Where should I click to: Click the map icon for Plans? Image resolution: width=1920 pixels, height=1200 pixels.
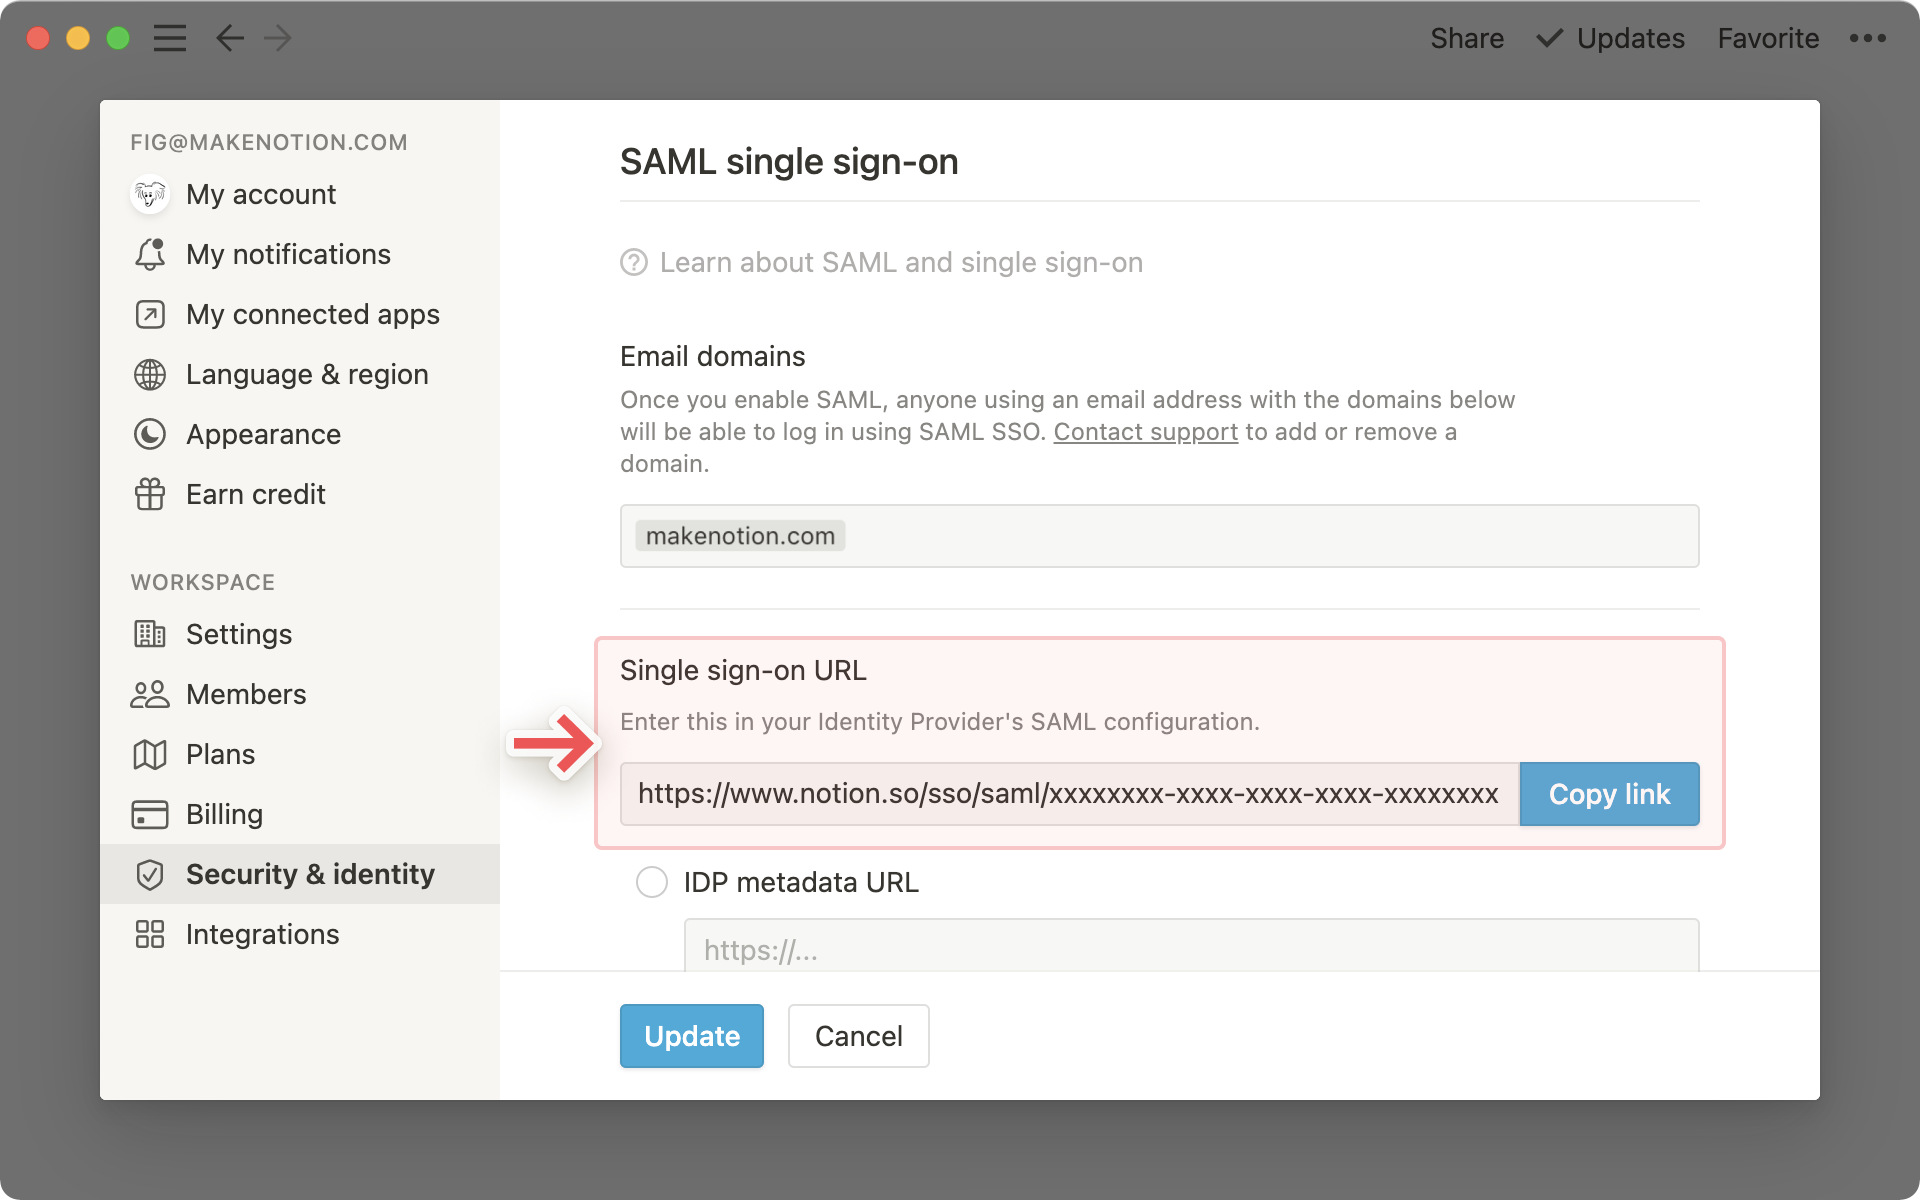(150, 754)
